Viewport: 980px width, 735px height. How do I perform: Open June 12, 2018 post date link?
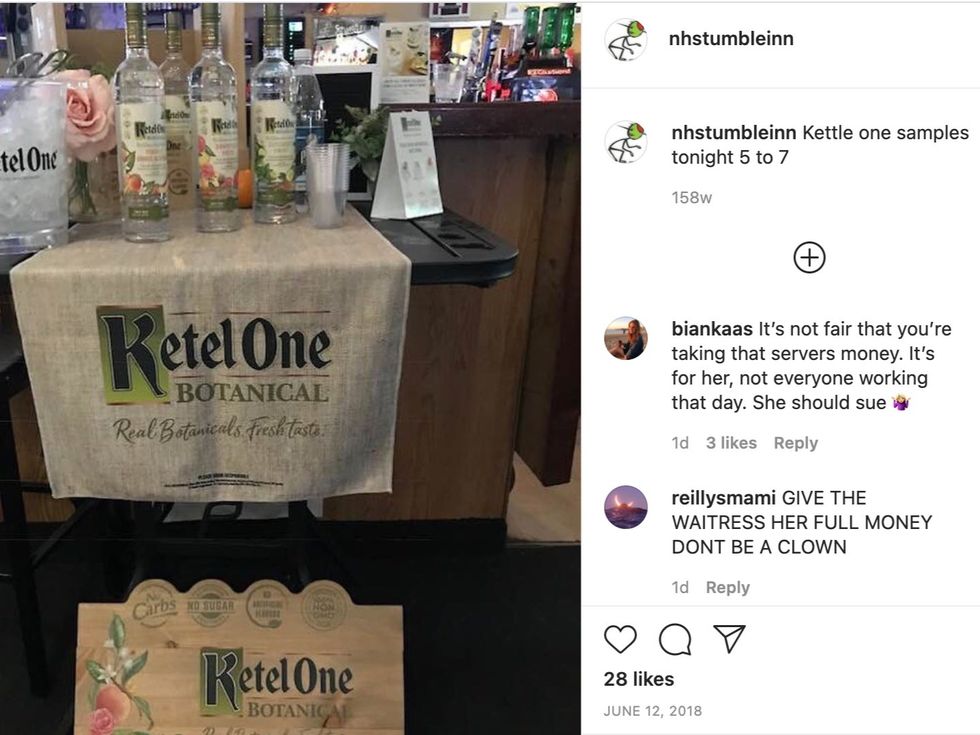(652, 711)
